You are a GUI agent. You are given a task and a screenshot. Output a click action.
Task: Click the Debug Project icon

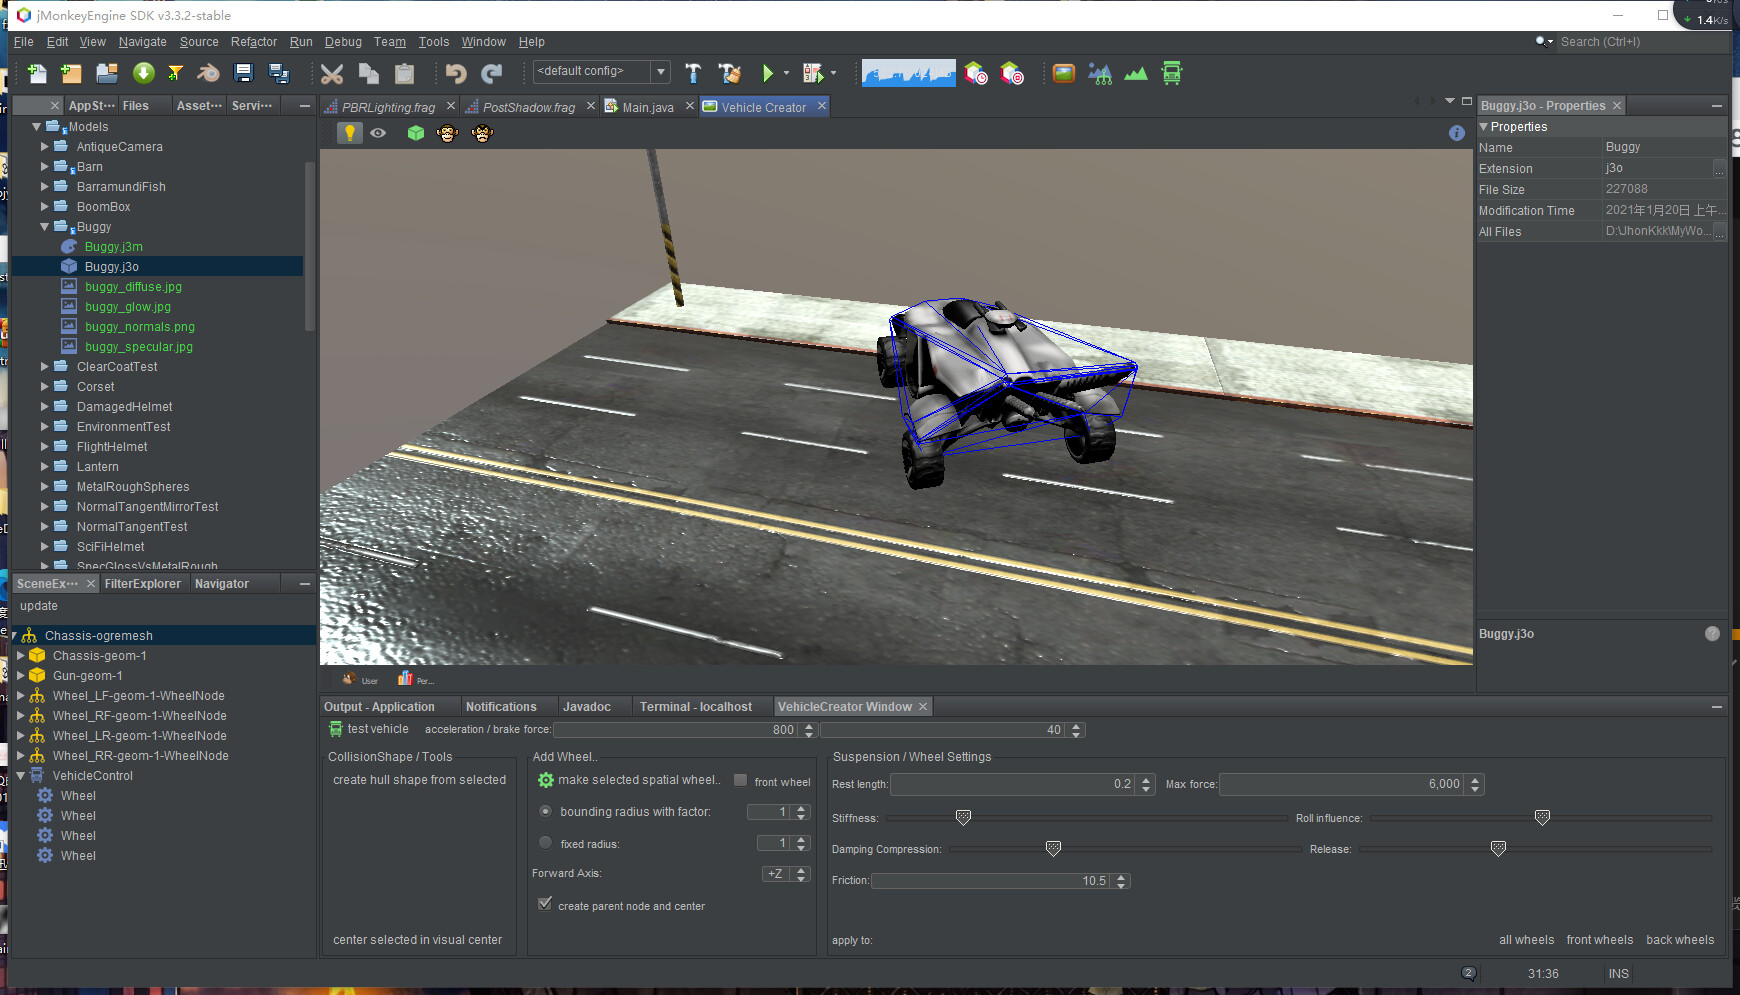[x=813, y=73]
